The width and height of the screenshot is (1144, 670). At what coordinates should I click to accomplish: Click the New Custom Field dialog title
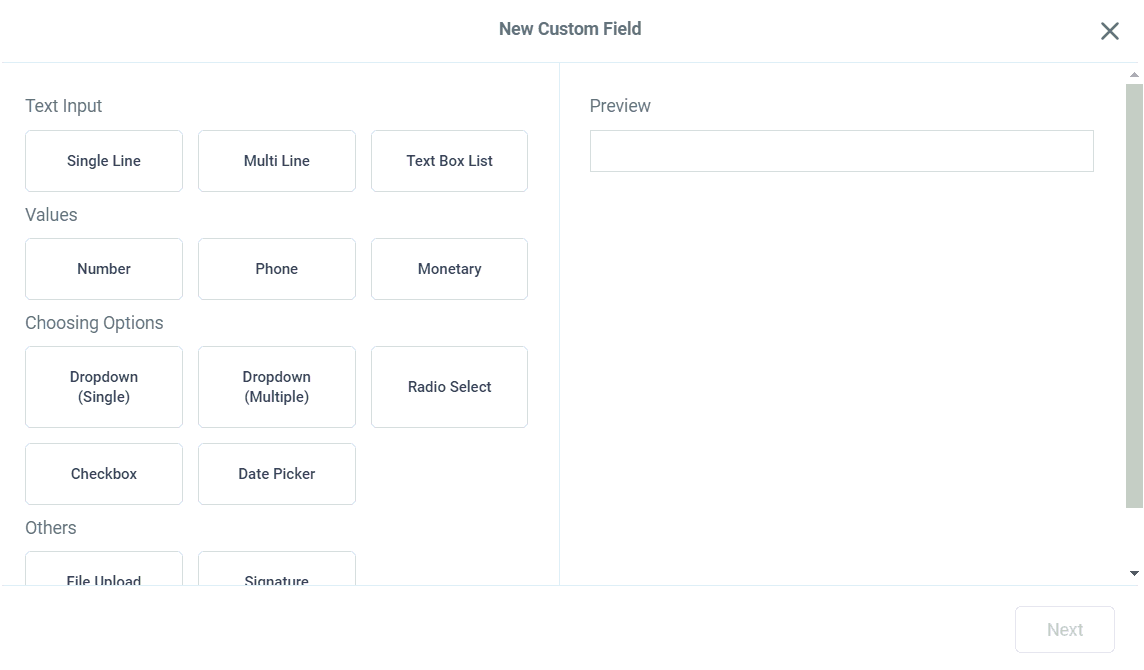570,28
